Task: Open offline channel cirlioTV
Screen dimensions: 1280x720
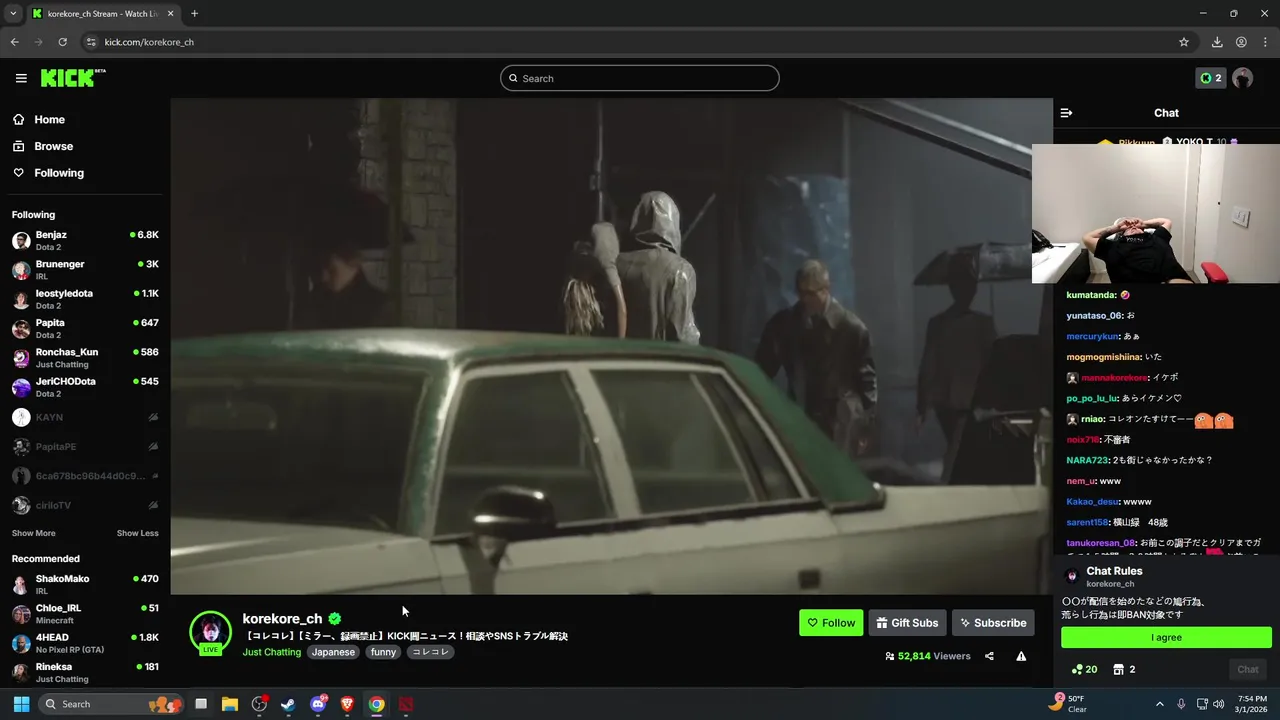Action: (x=85, y=505)
